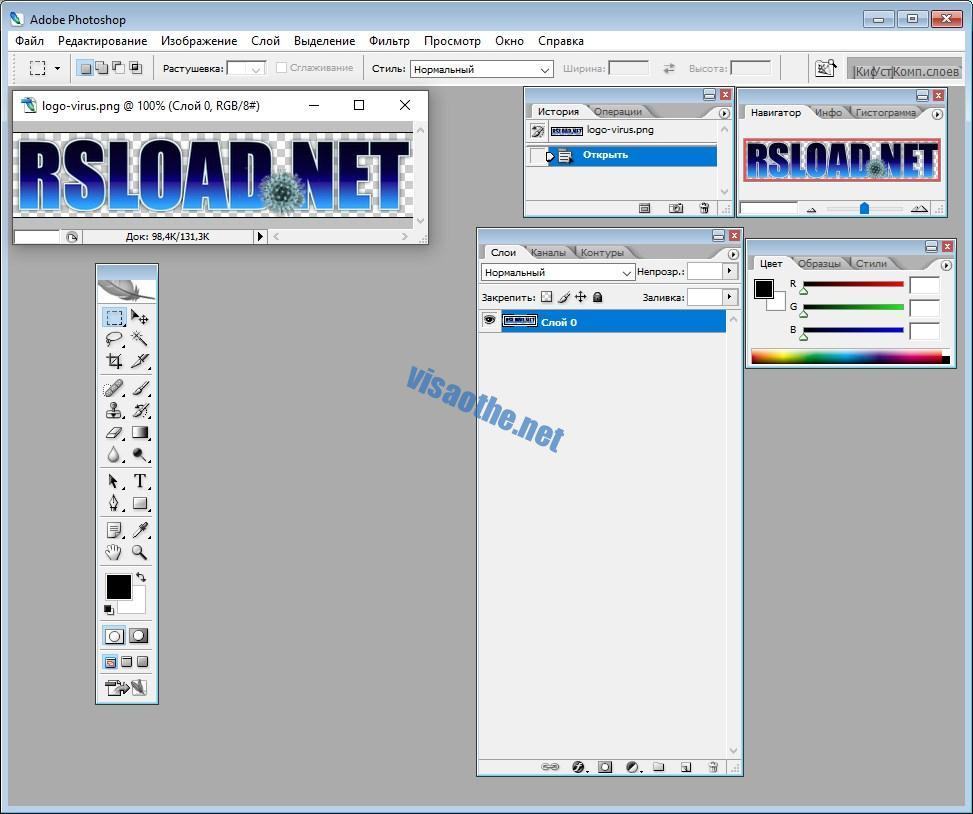This screenshot has width=973, height=814.
Task: Jump to ImageReady icon
Action: pos(127,687)
